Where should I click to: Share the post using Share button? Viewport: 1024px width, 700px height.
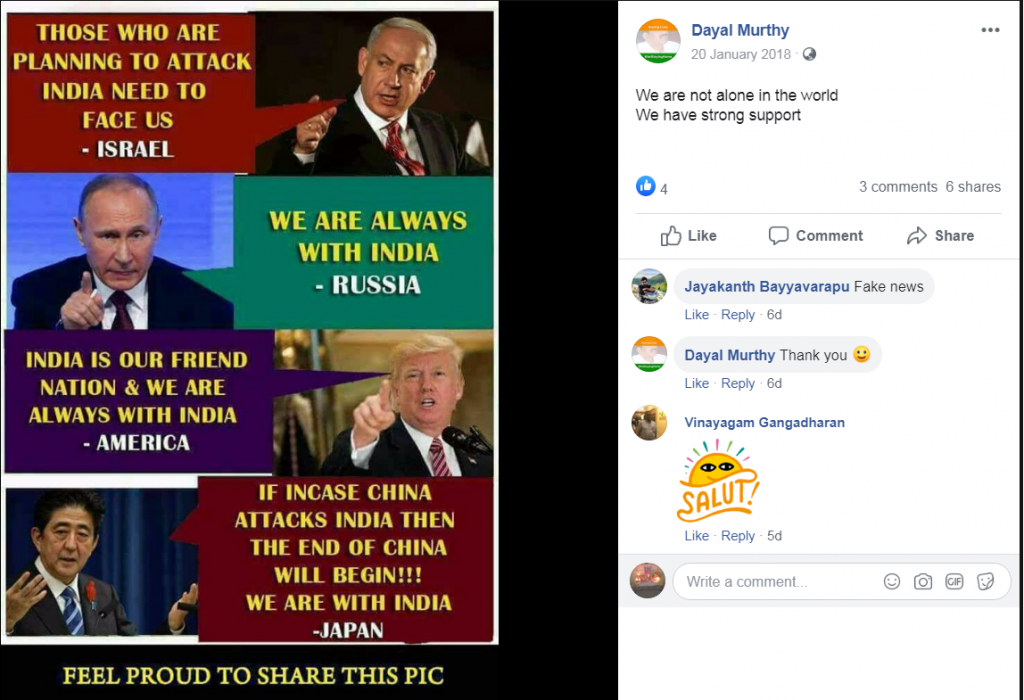click(940, 236)
